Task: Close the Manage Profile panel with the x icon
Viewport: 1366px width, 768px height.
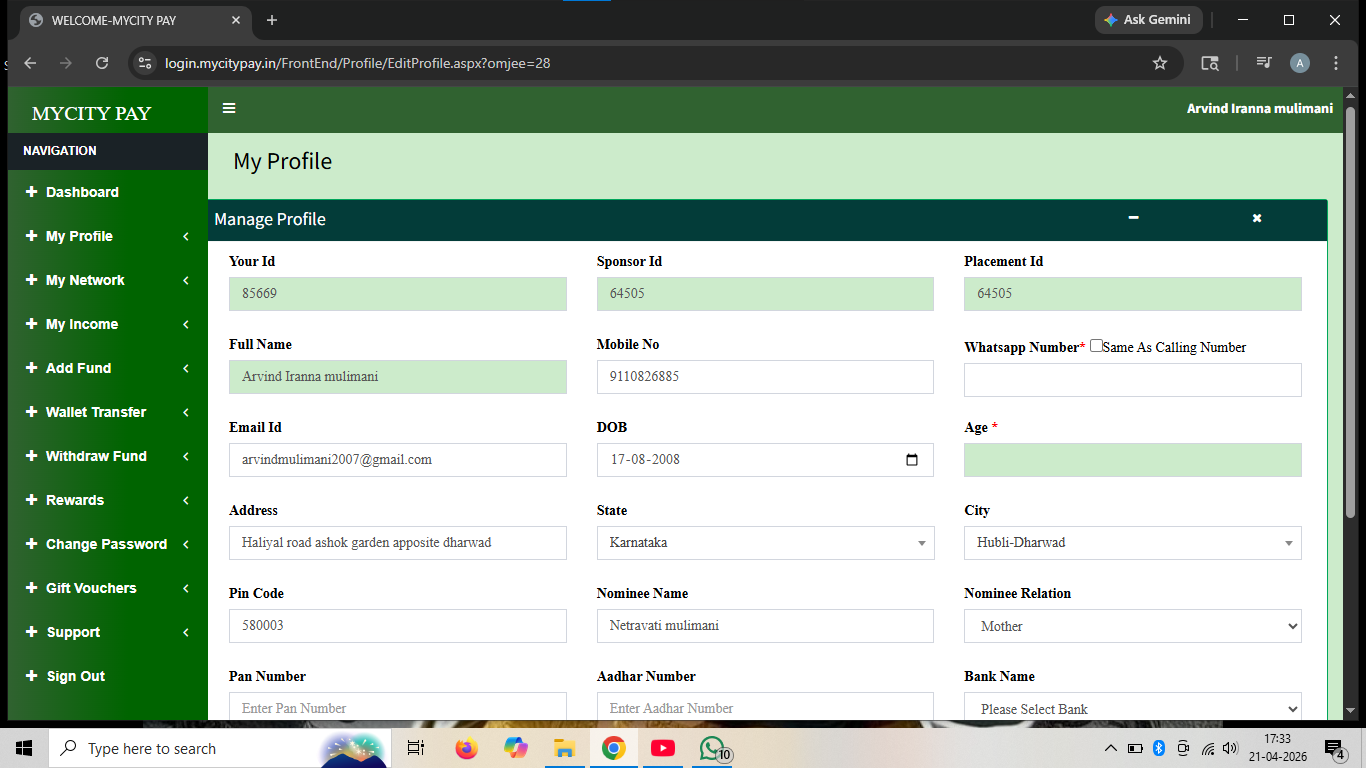Action: tap(1257, 218)
